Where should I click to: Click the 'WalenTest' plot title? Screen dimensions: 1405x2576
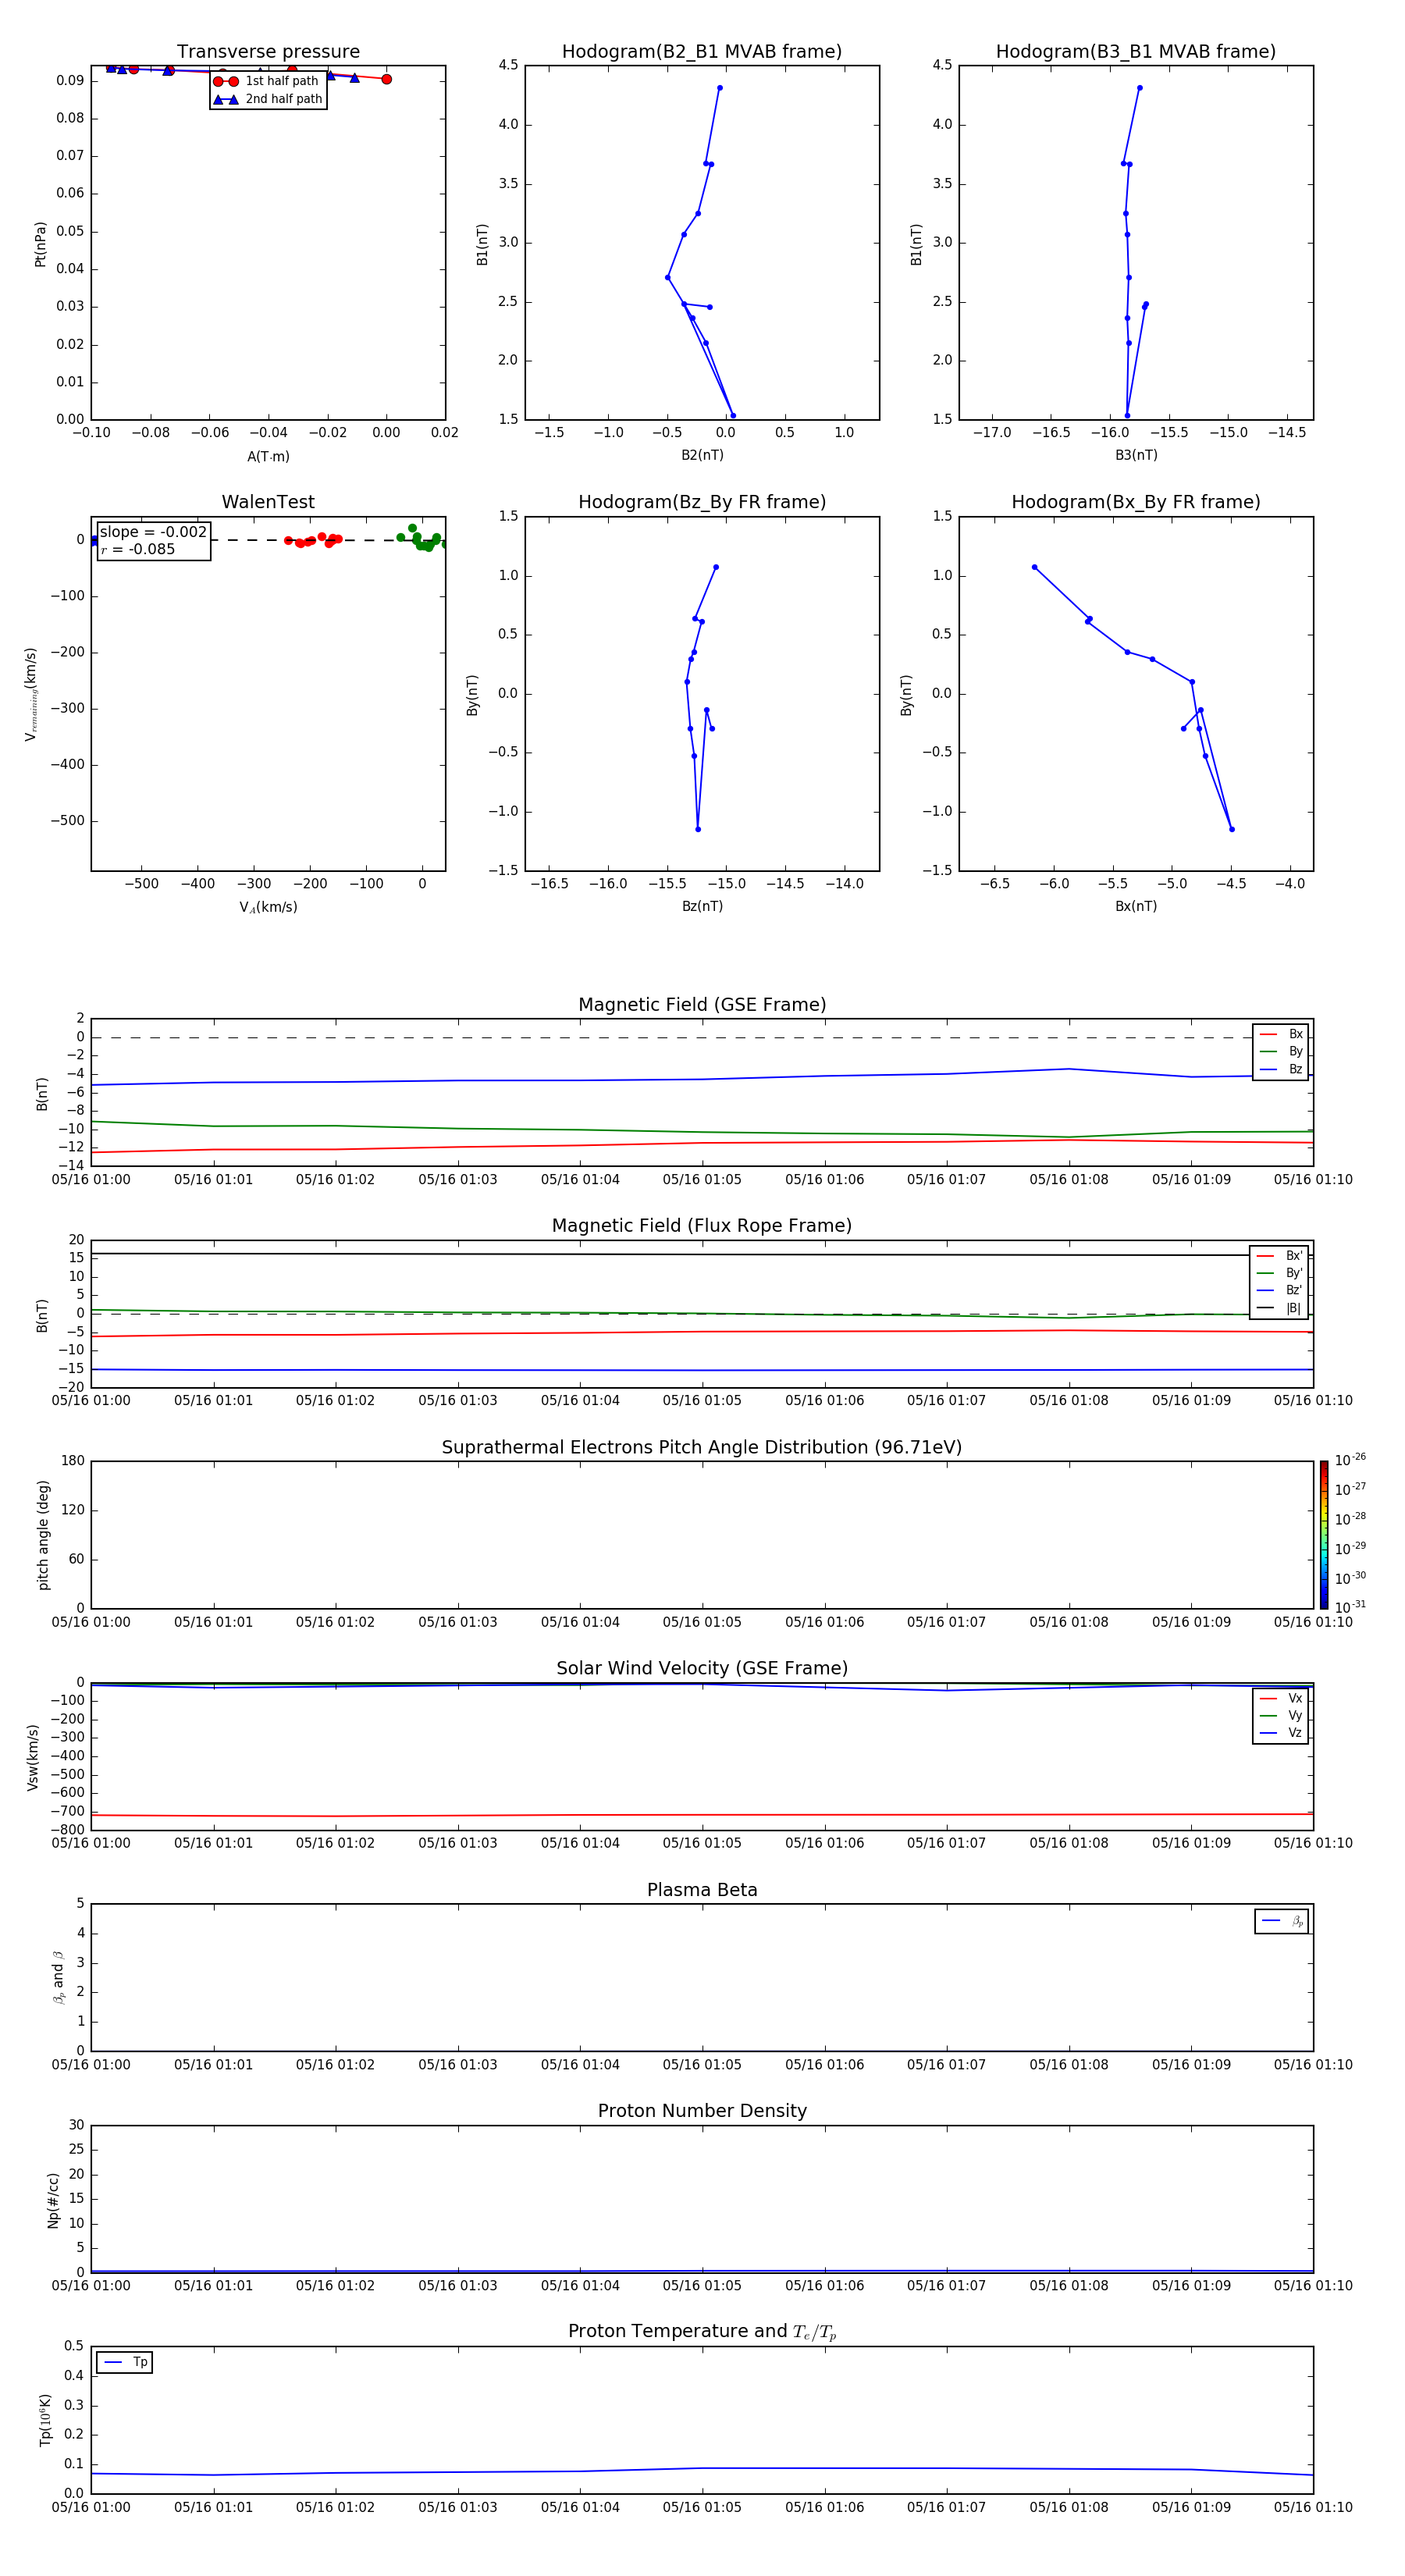(x=268, y=502)
